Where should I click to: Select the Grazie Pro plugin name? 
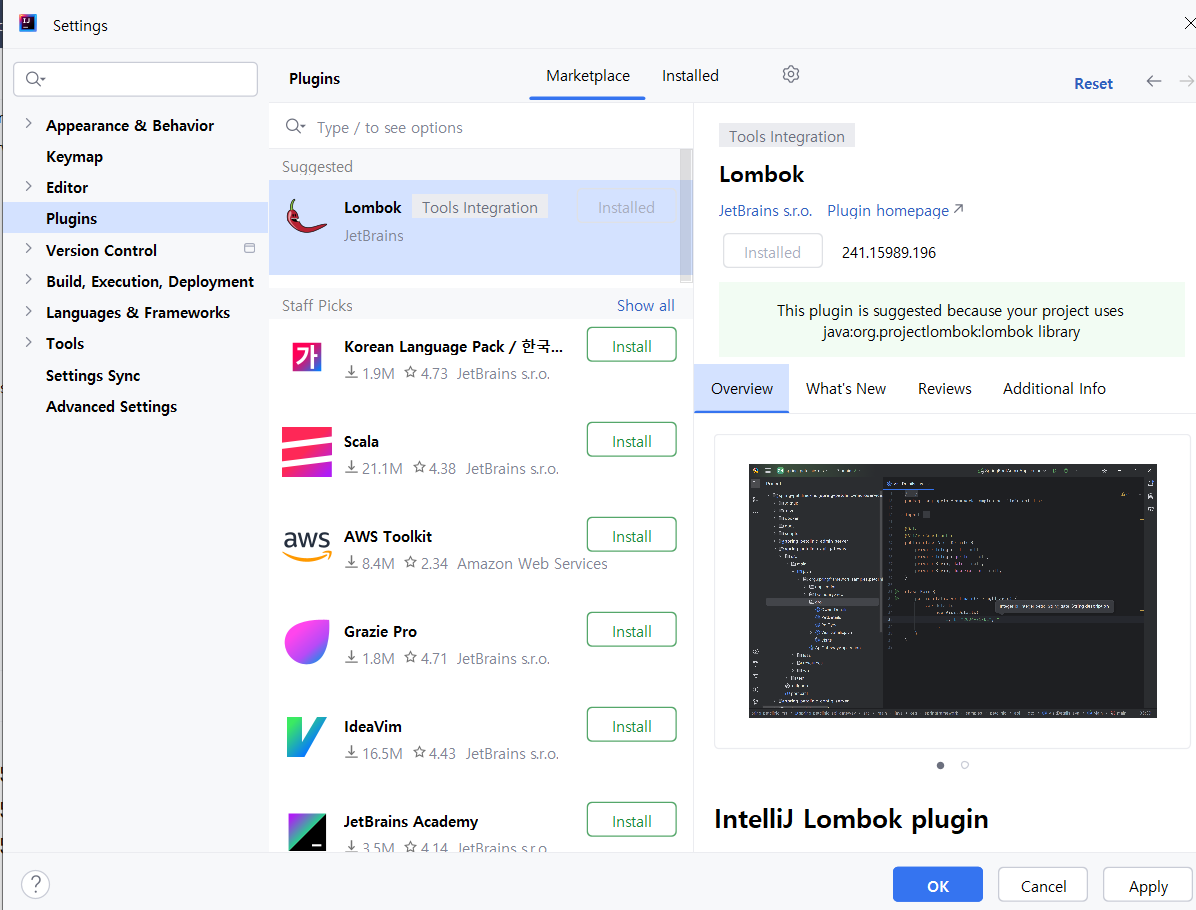point(380,632)
